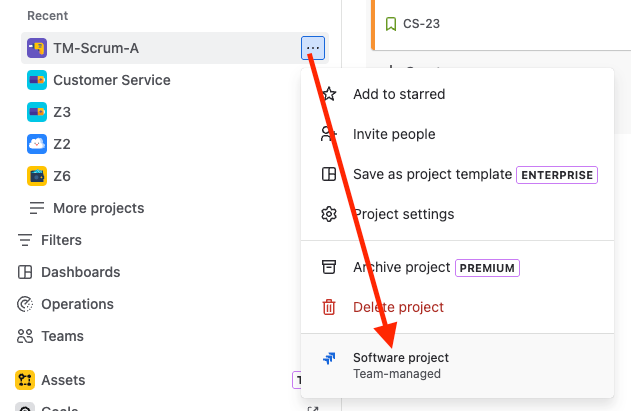Click the Z6 project icon

pyautogui.click(x=37, y=176)
